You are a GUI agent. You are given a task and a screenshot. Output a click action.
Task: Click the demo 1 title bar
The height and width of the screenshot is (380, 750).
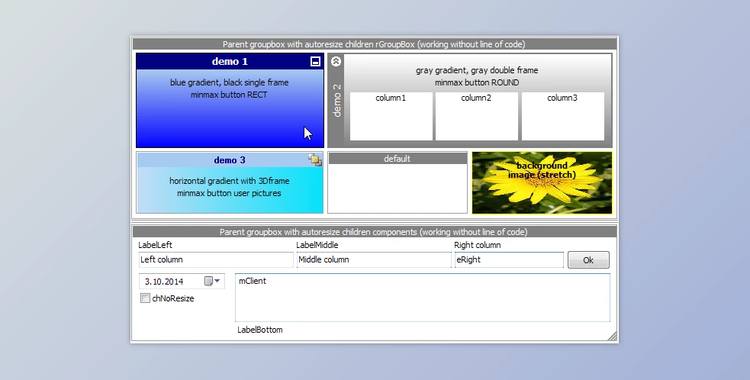(x=230, y=61)
